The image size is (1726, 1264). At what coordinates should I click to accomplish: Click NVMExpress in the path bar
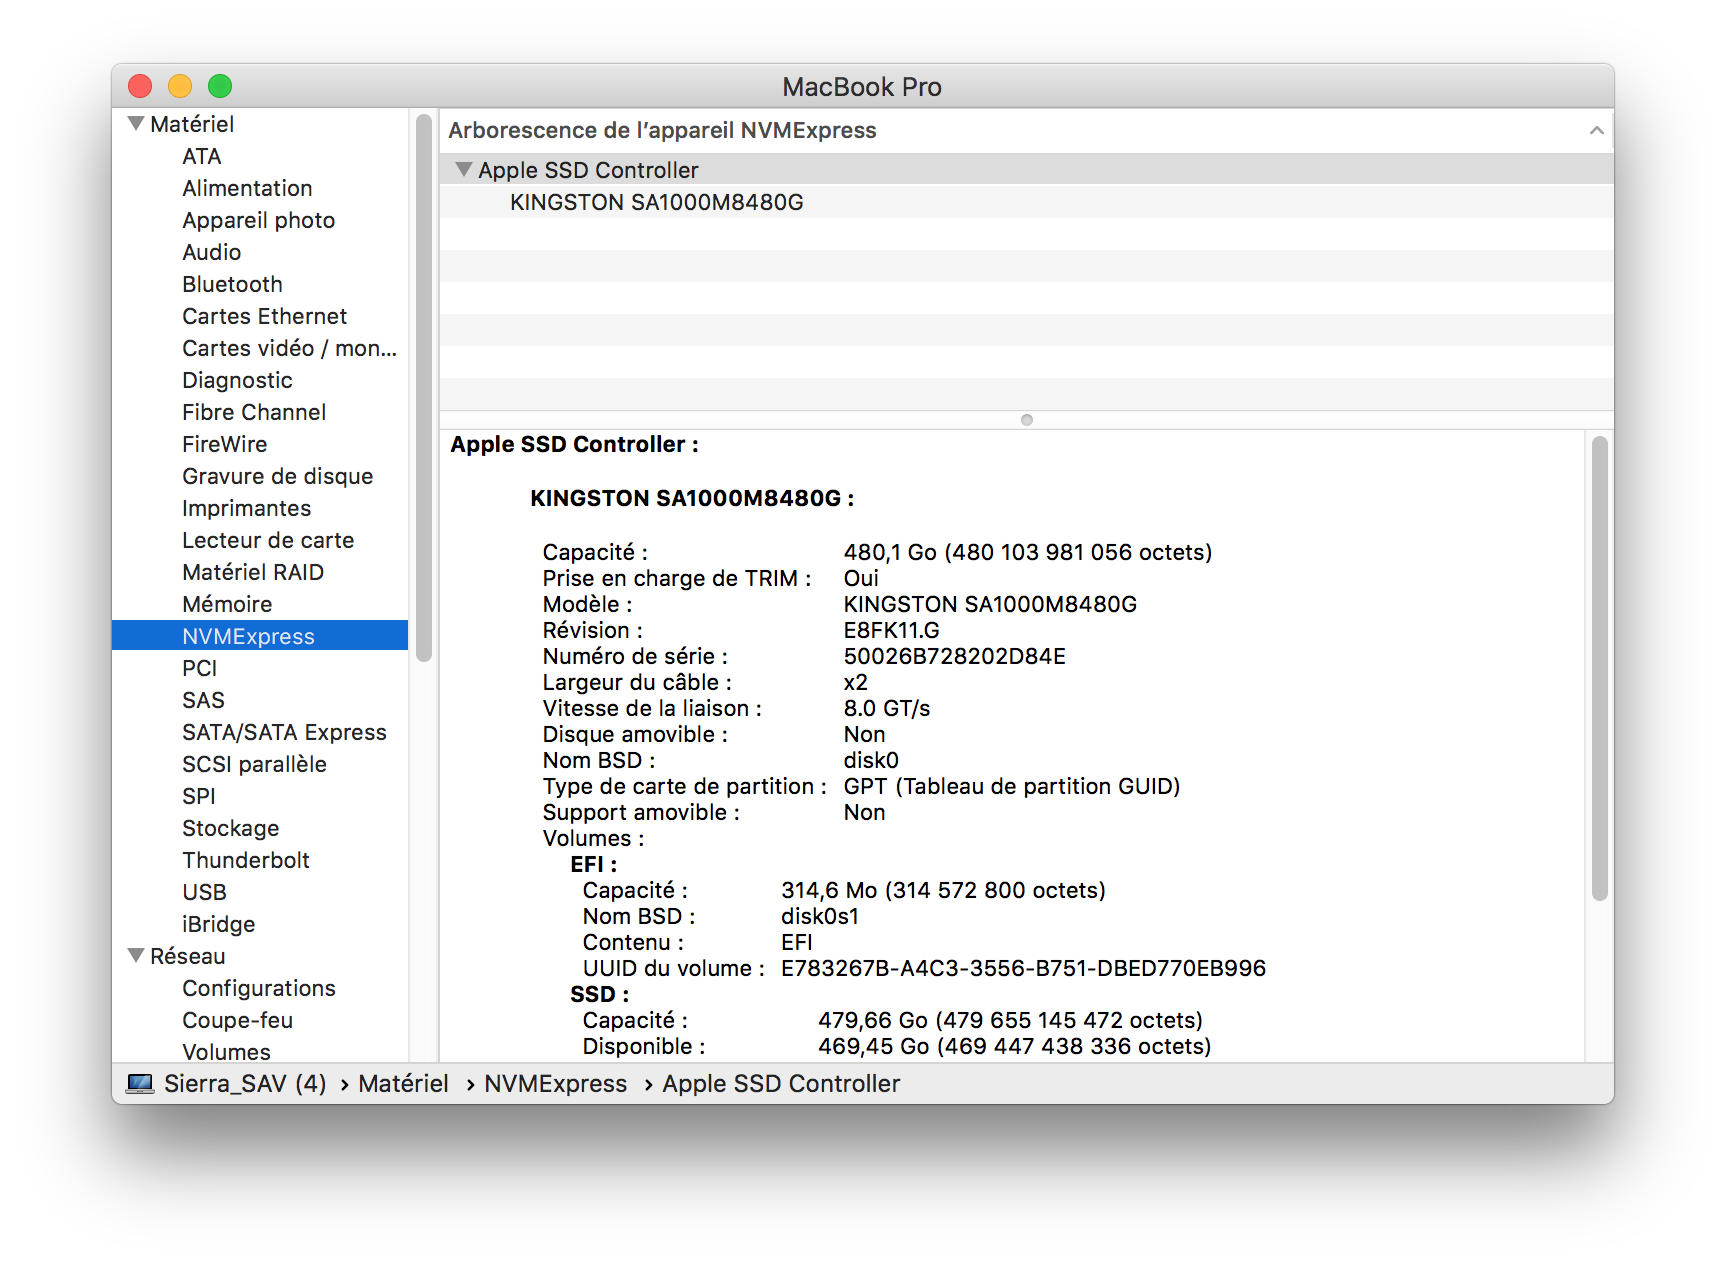(555, 1084)
